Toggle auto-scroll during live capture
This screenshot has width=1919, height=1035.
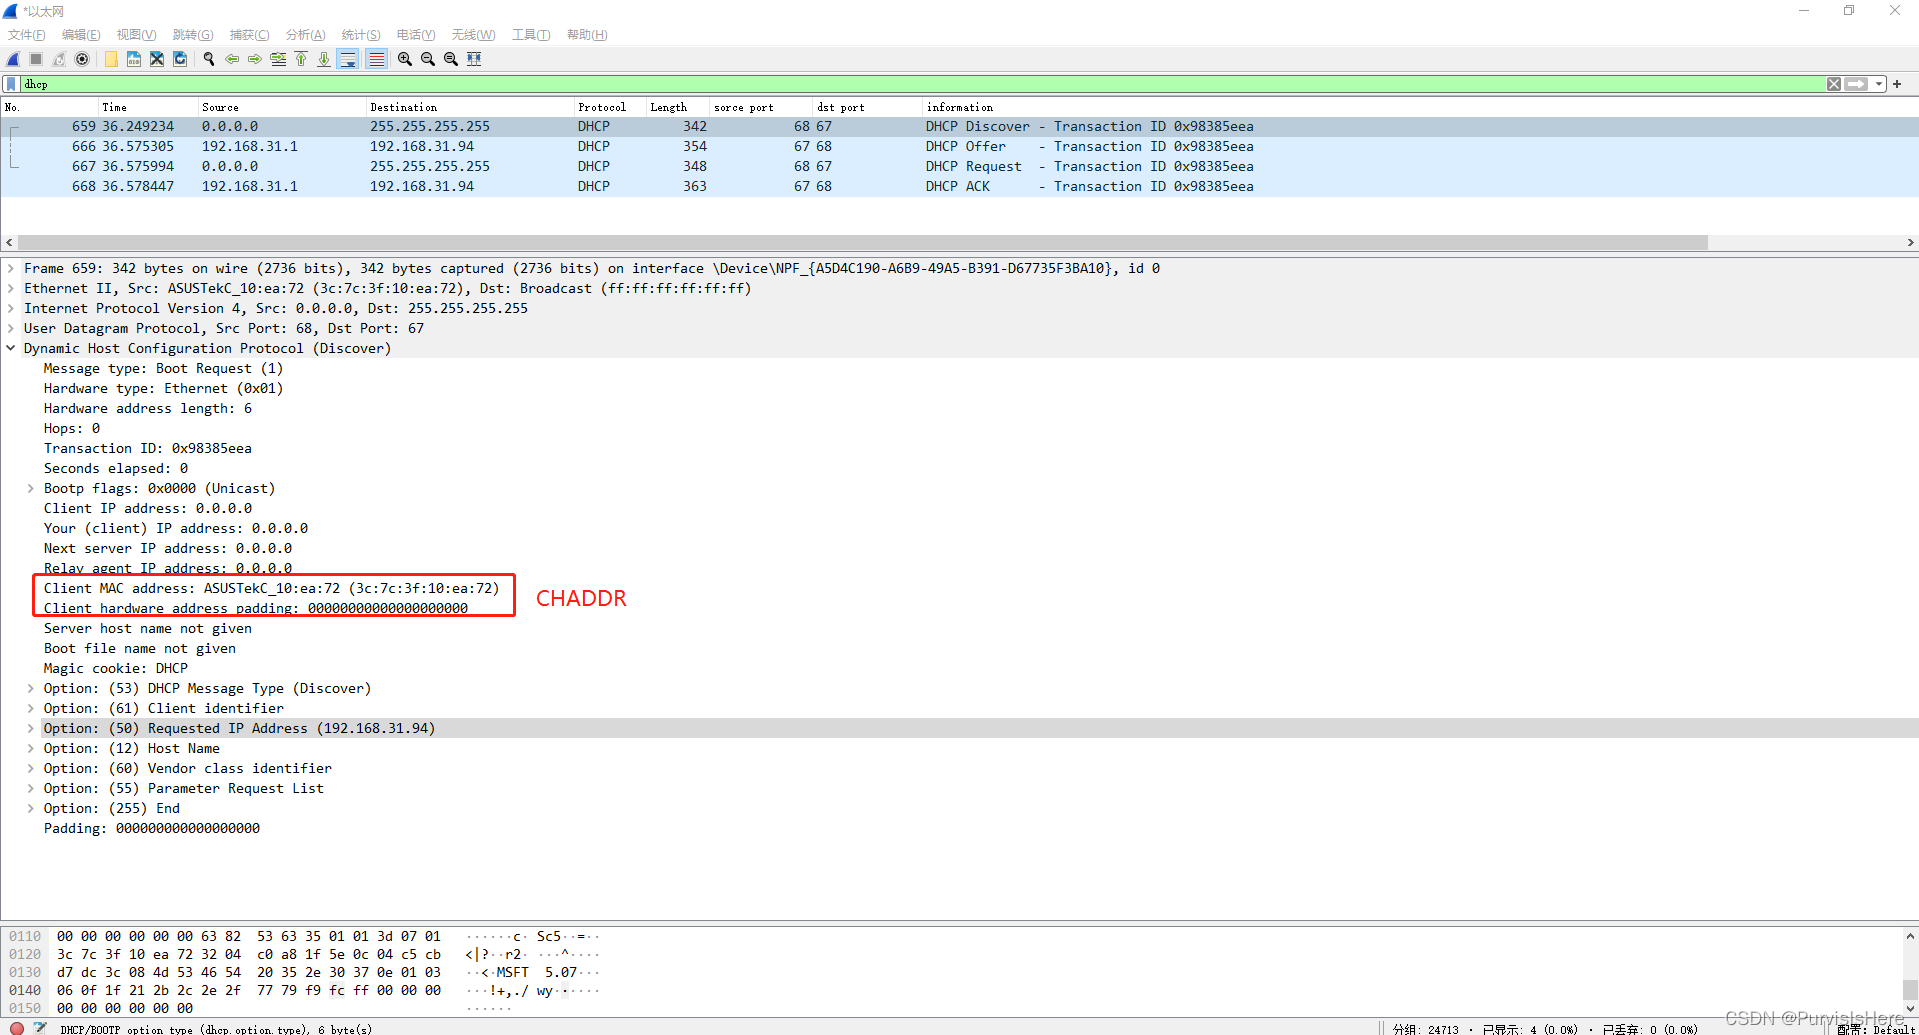coord(348,60)
